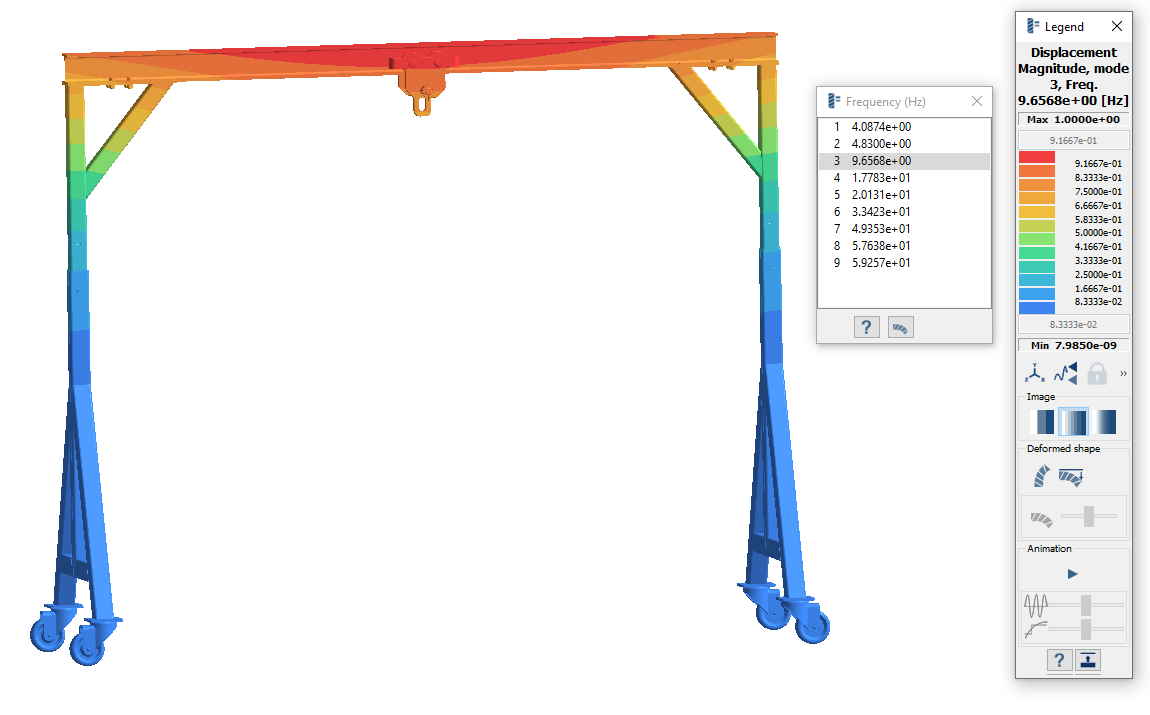This screenshot has width=1150, height=715.
Task: Select mode 5 frequency 2.0131e+01
Action: tap(904, 194)
